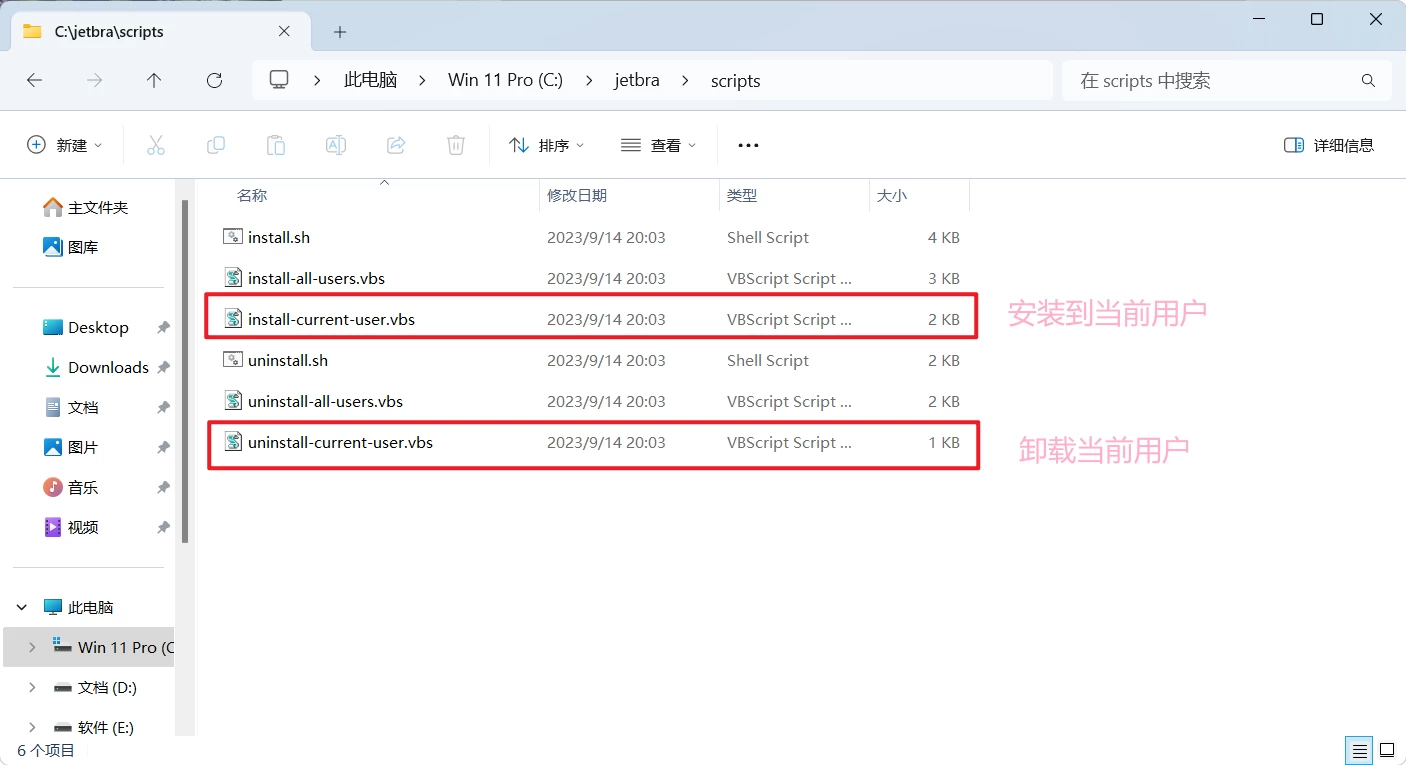Image resolution: width=1406 pixels, height=765 pixels.
Task: Collapse the 此电脑 tree node
Action: tap(22, 608)
